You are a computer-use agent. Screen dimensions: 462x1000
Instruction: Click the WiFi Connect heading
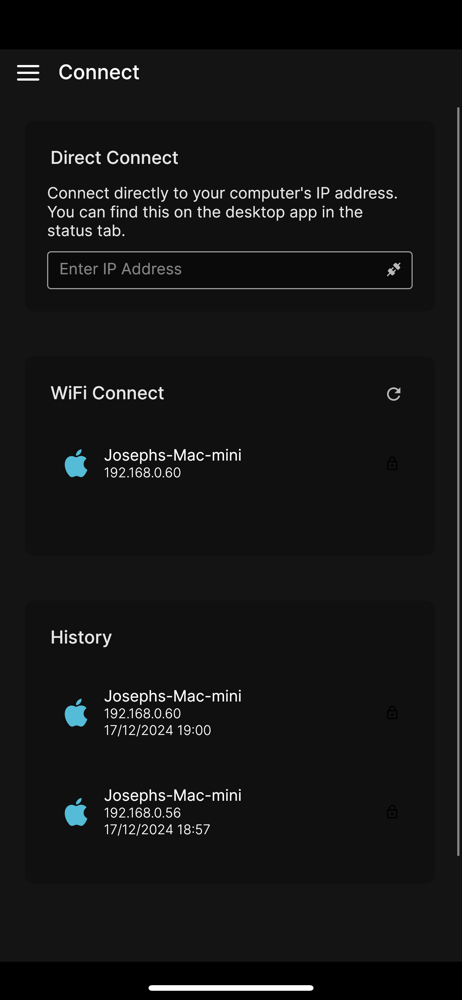pos(107,393)
